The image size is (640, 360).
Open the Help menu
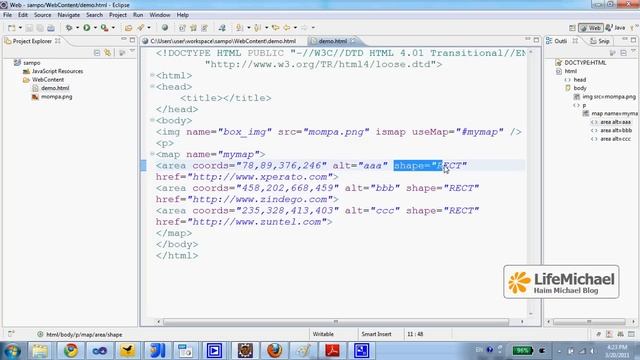[182, 15]
